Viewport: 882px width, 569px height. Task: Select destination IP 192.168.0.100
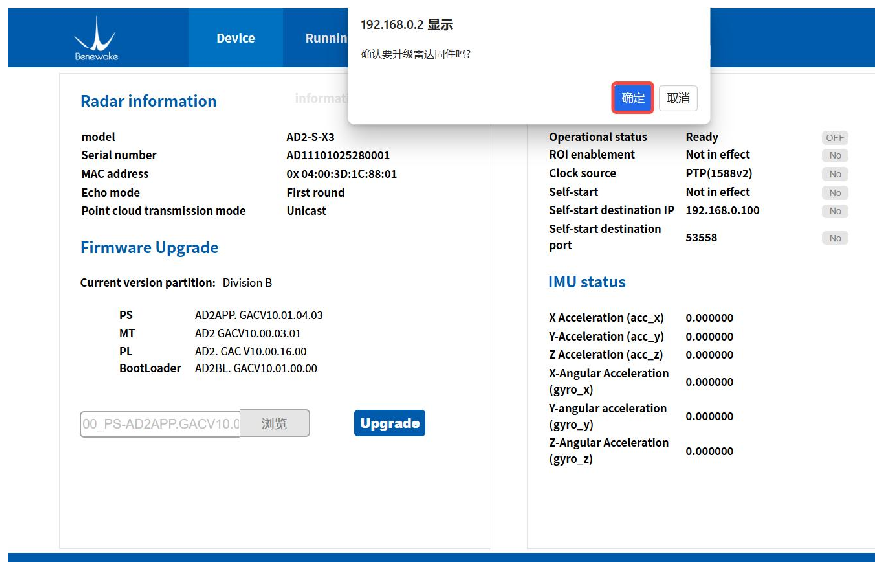(x=722, y=210)
